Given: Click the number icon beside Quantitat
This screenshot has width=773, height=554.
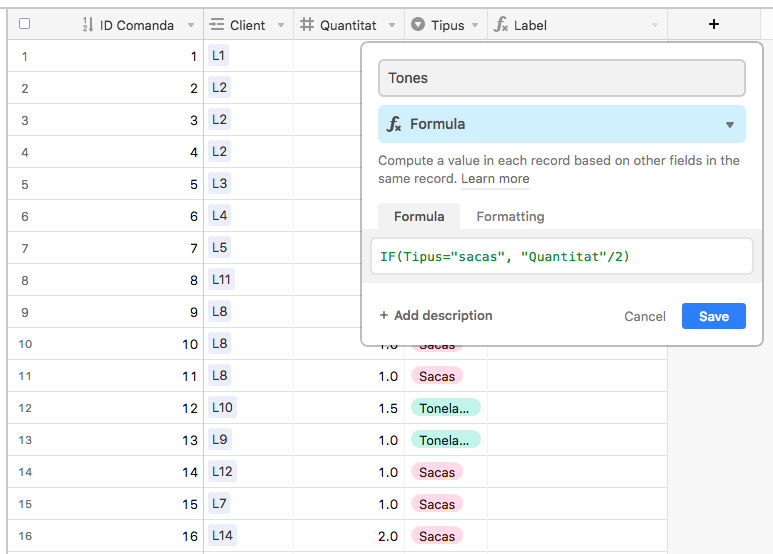Looking at the screenshot, I should 307,24.
